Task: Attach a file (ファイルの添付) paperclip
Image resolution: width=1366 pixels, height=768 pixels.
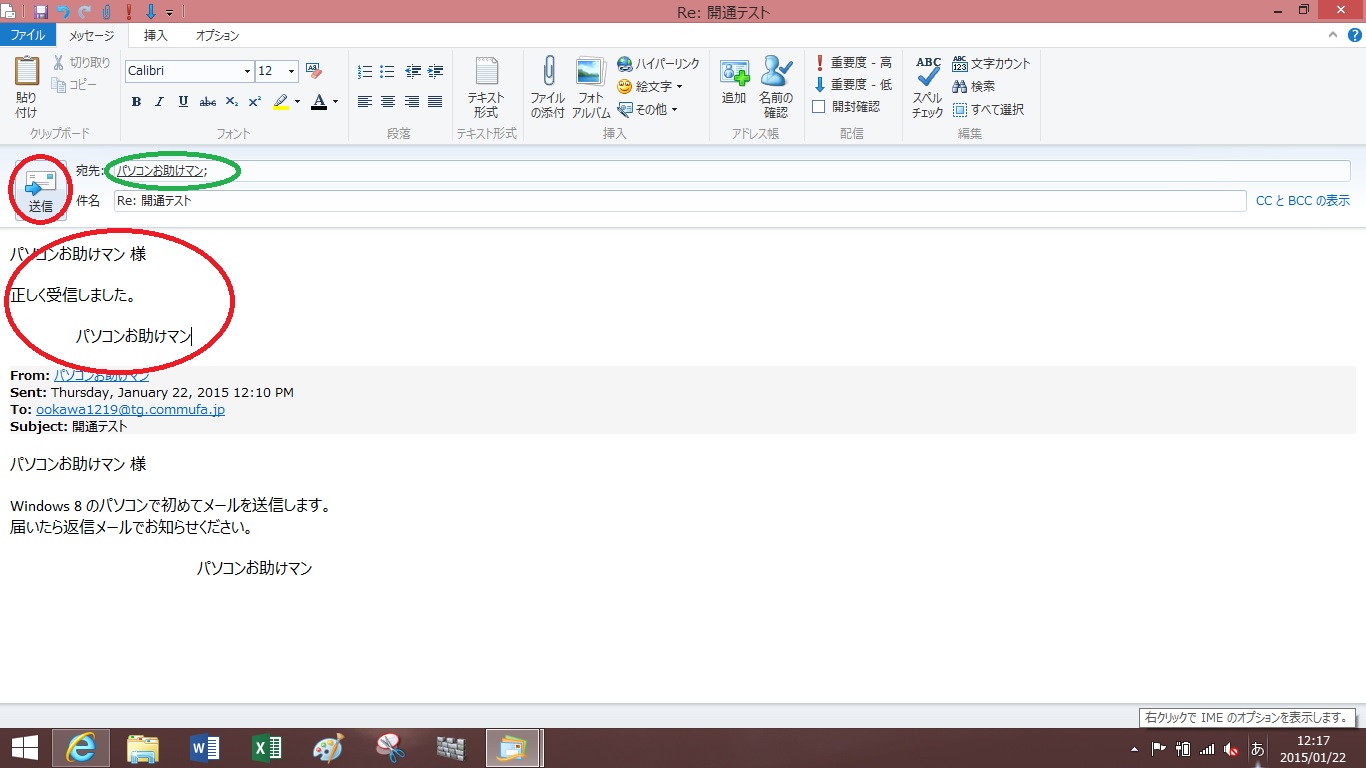Action: click(548, 88)
